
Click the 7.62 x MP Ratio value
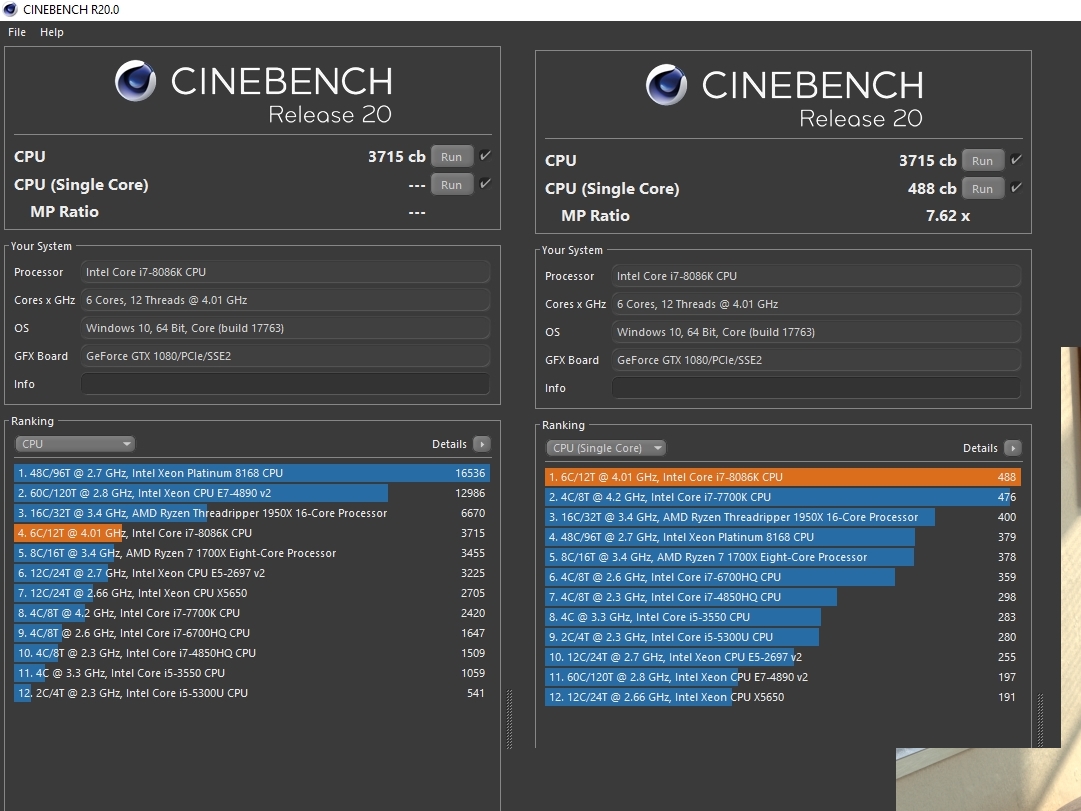(x=948, y=216)
